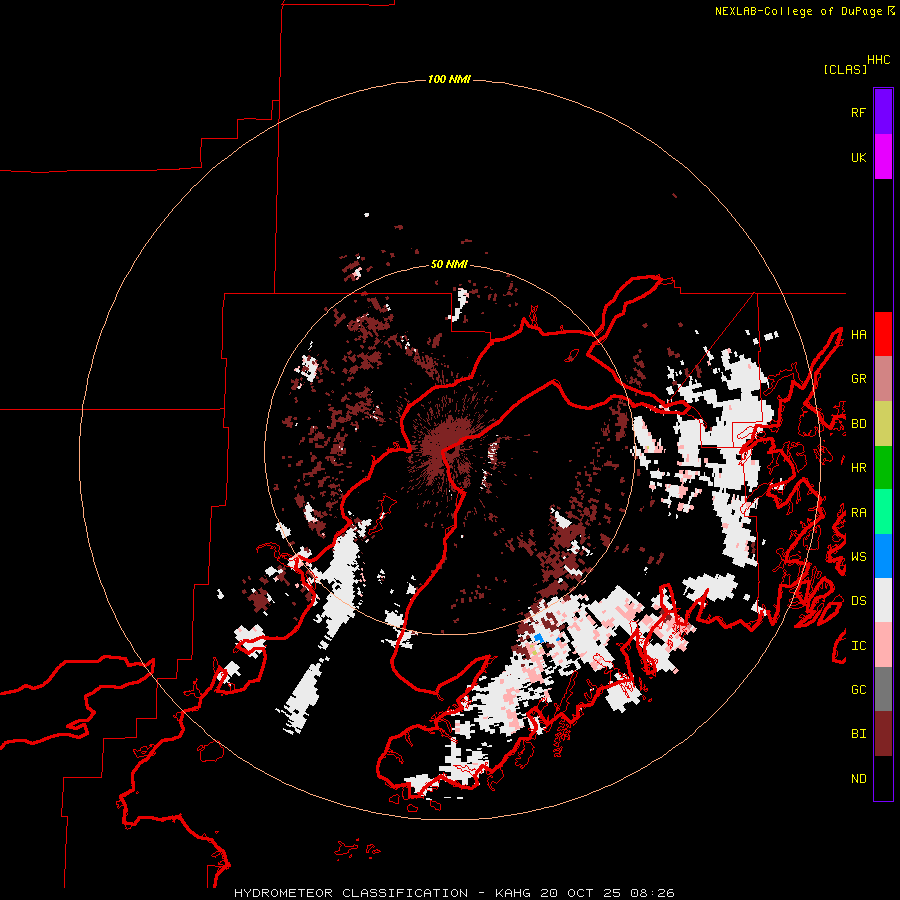Viewport: 900px width, 900px height.
Task: Click the 08:26 time stamp
Action: (651, 893)
